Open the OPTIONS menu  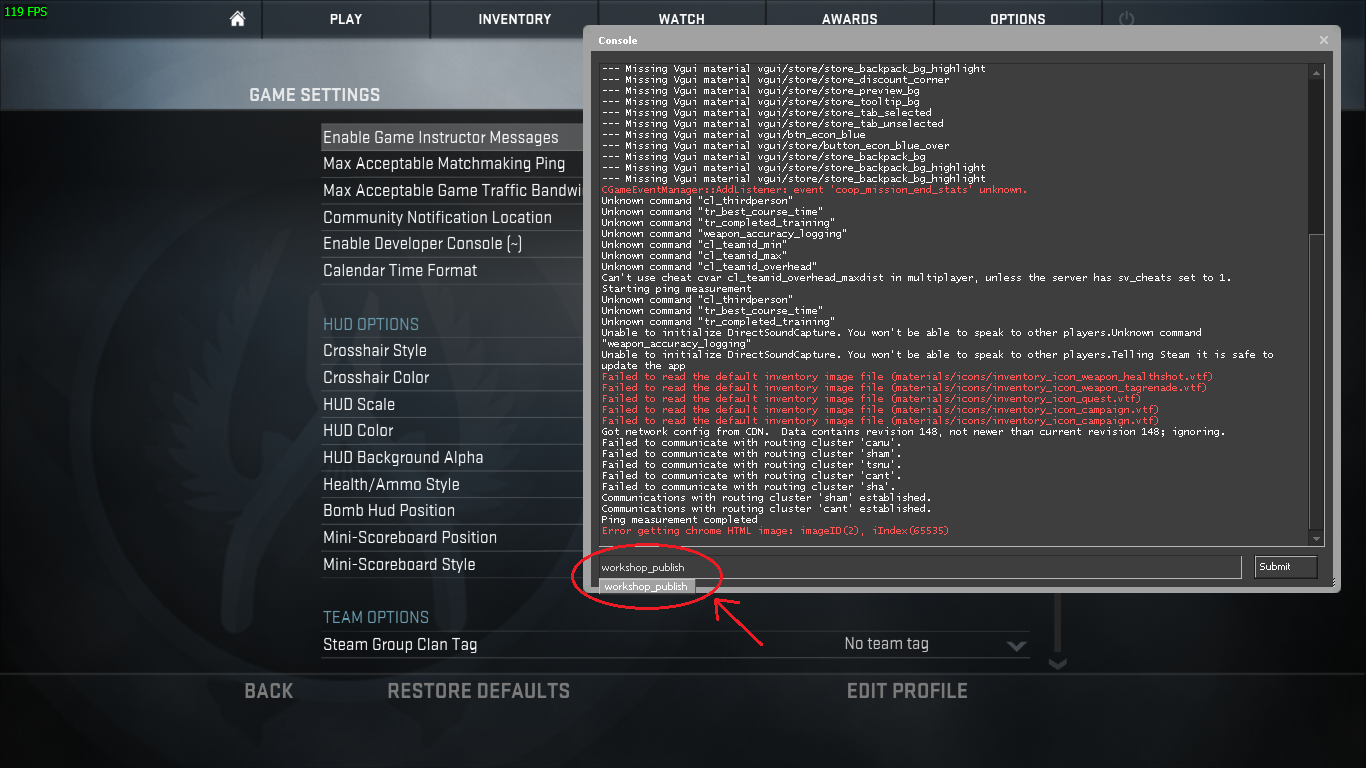[x=1018, y=19]
